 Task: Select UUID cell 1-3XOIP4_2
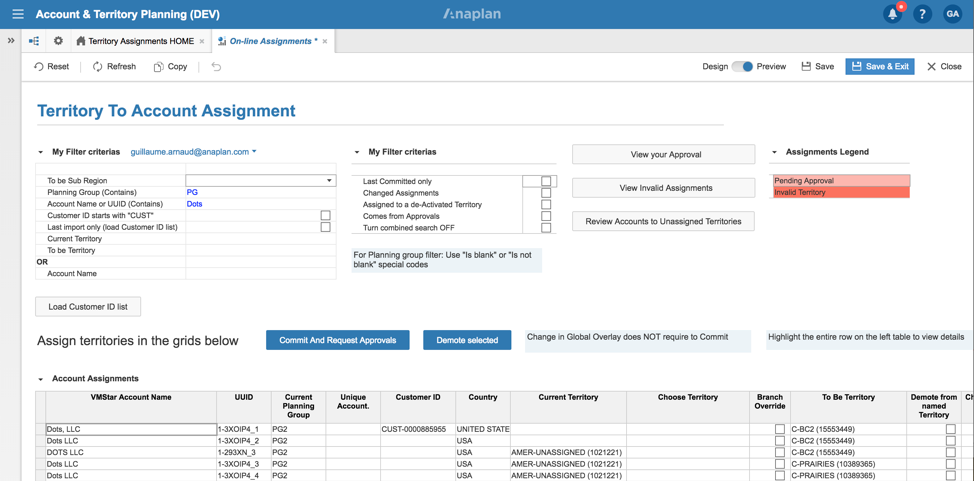(x=243, y=441)
